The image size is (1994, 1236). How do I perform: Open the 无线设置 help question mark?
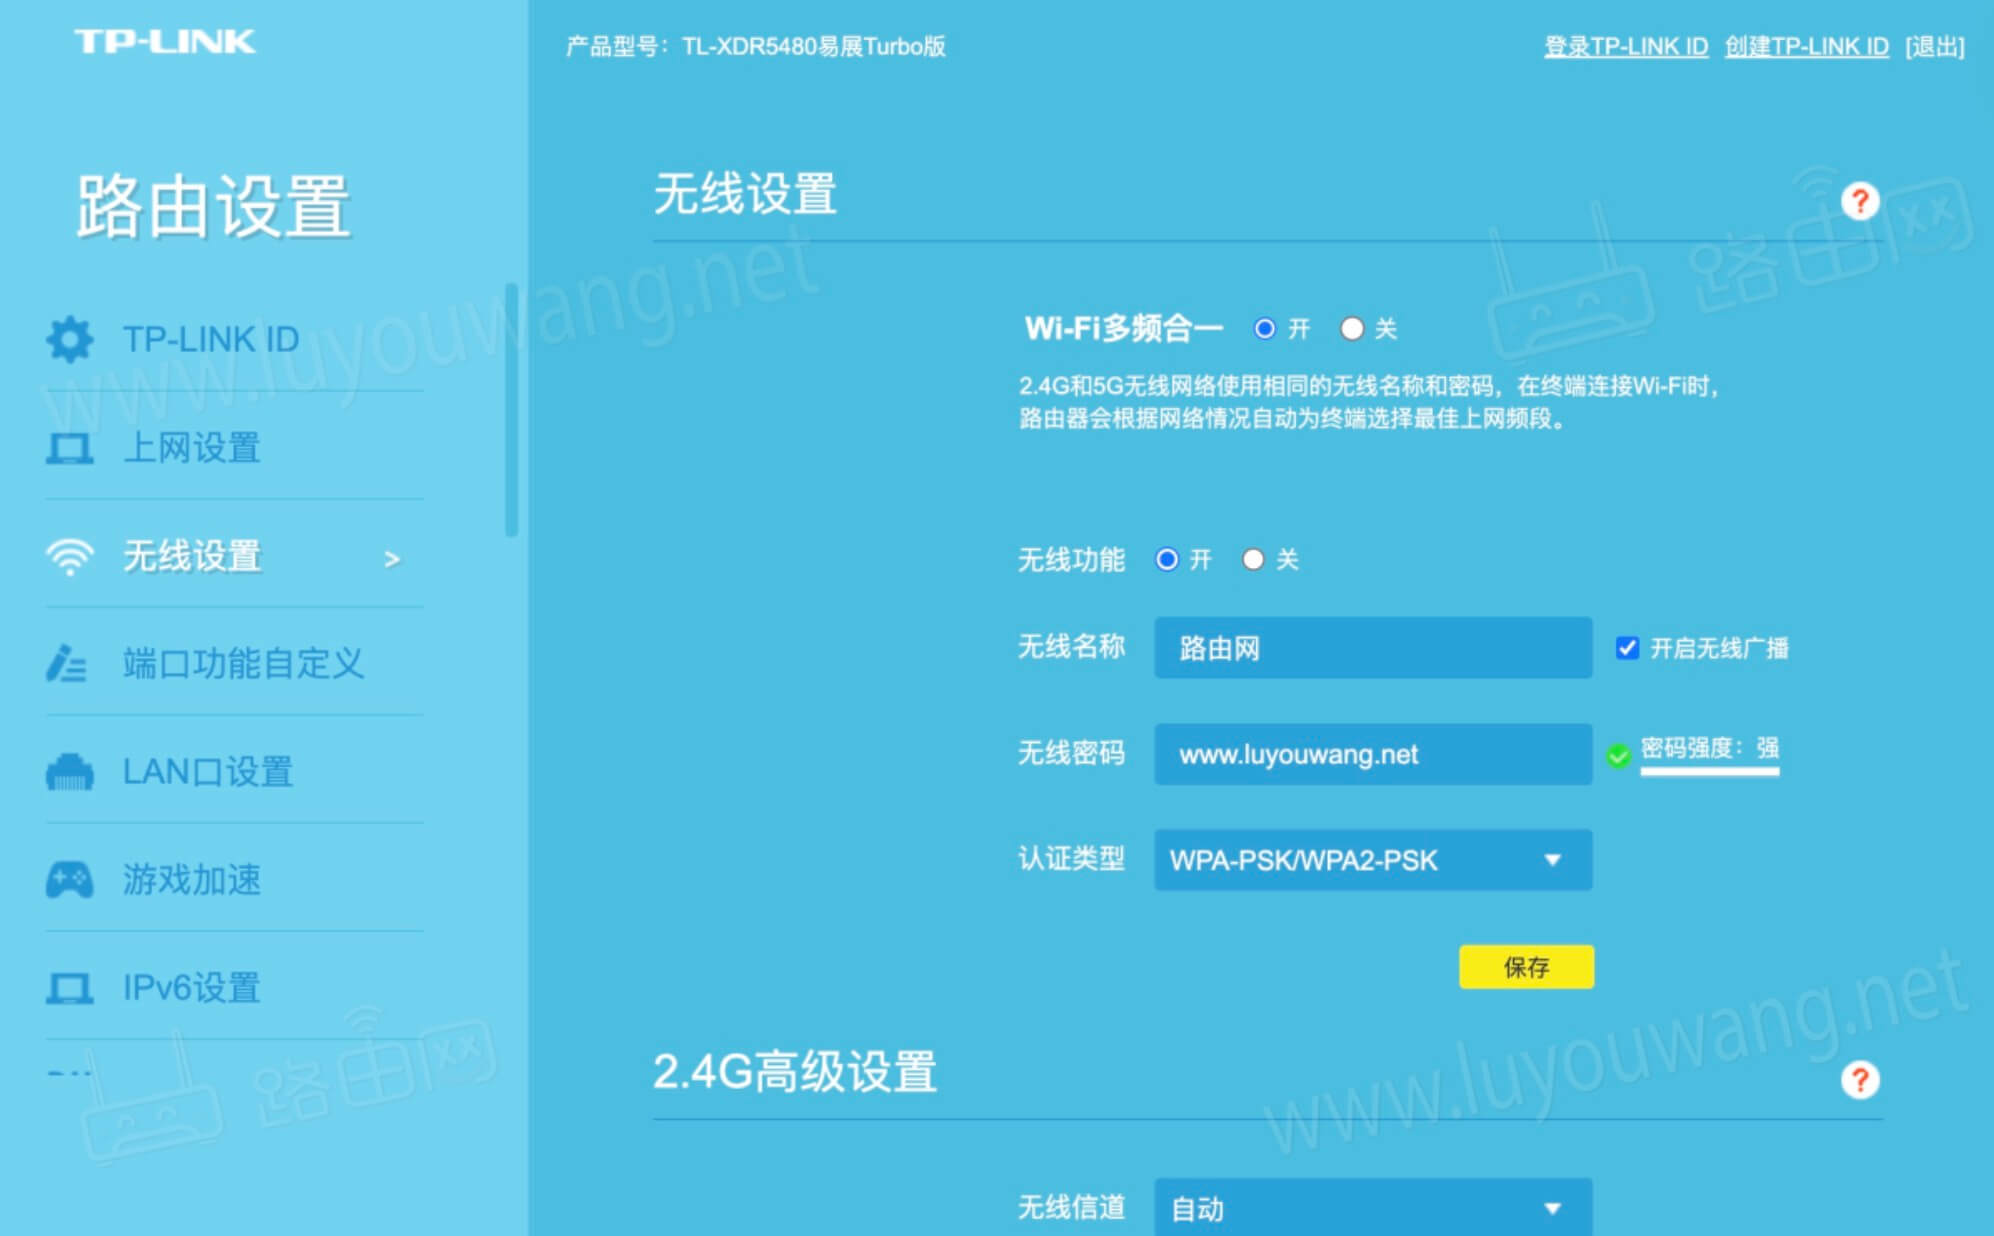[x=1860, y=202]
